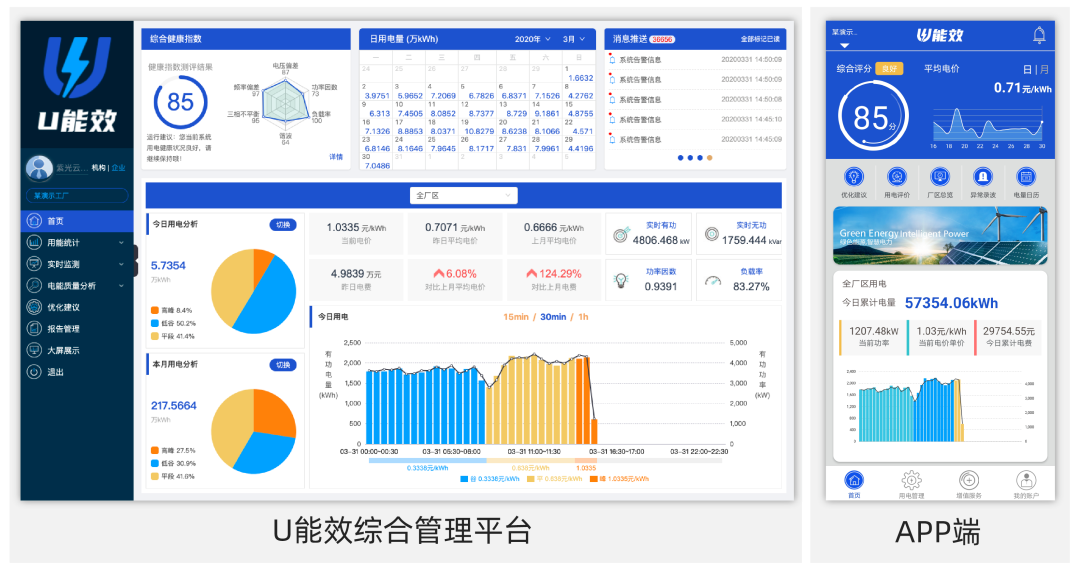Image resolution: width=1080 pixels, height=569 pixels.
Task: Click the 优化建议 sidebar icon
Action: click(x=34, y=307)
